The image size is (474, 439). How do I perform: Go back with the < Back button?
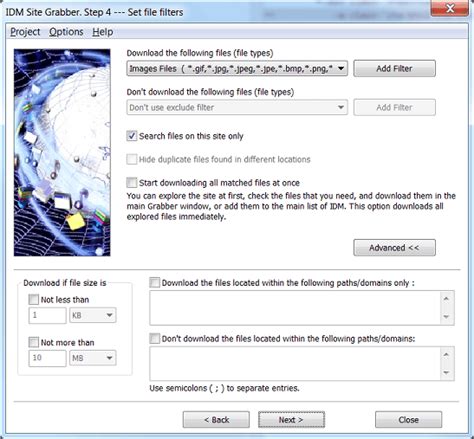(x=216, y=420)
